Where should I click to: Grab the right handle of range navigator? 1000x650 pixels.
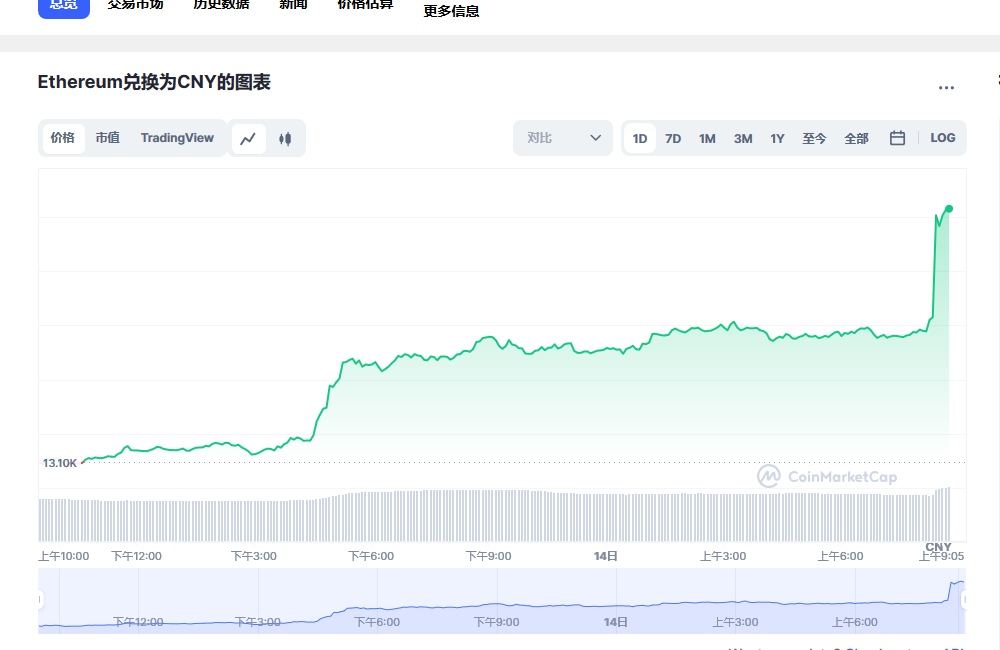964,600
